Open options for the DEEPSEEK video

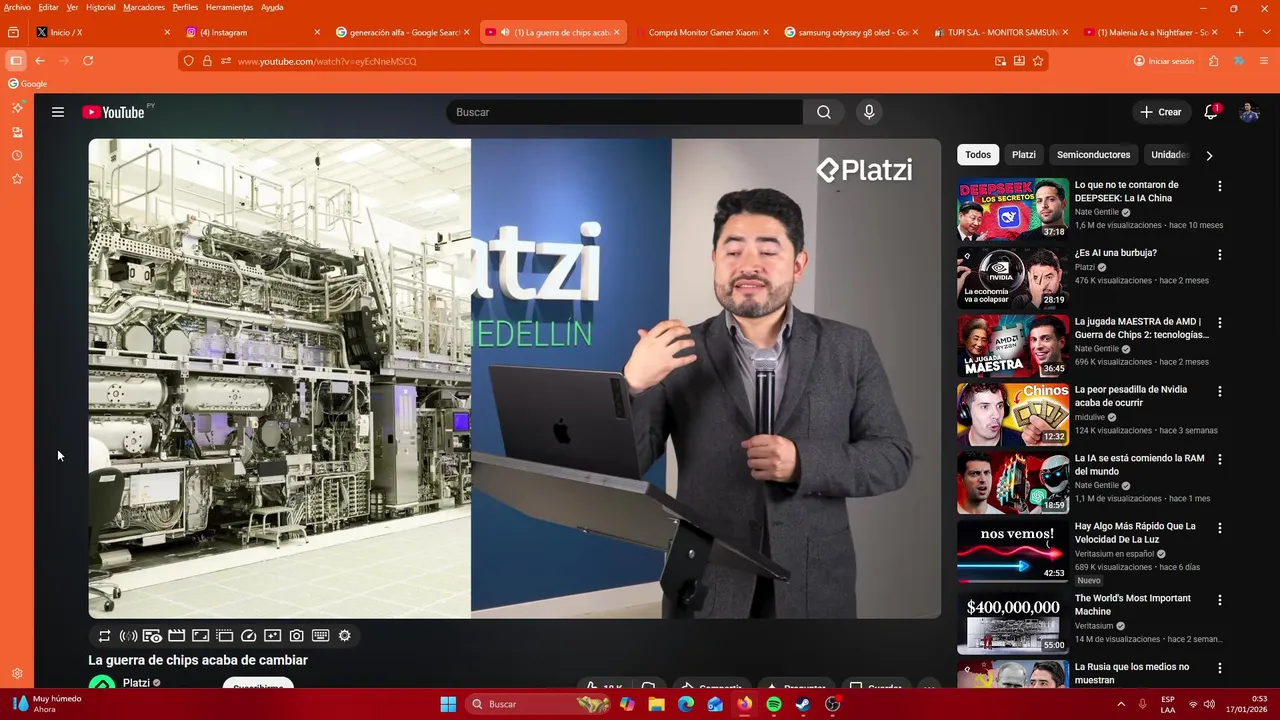1219,186
